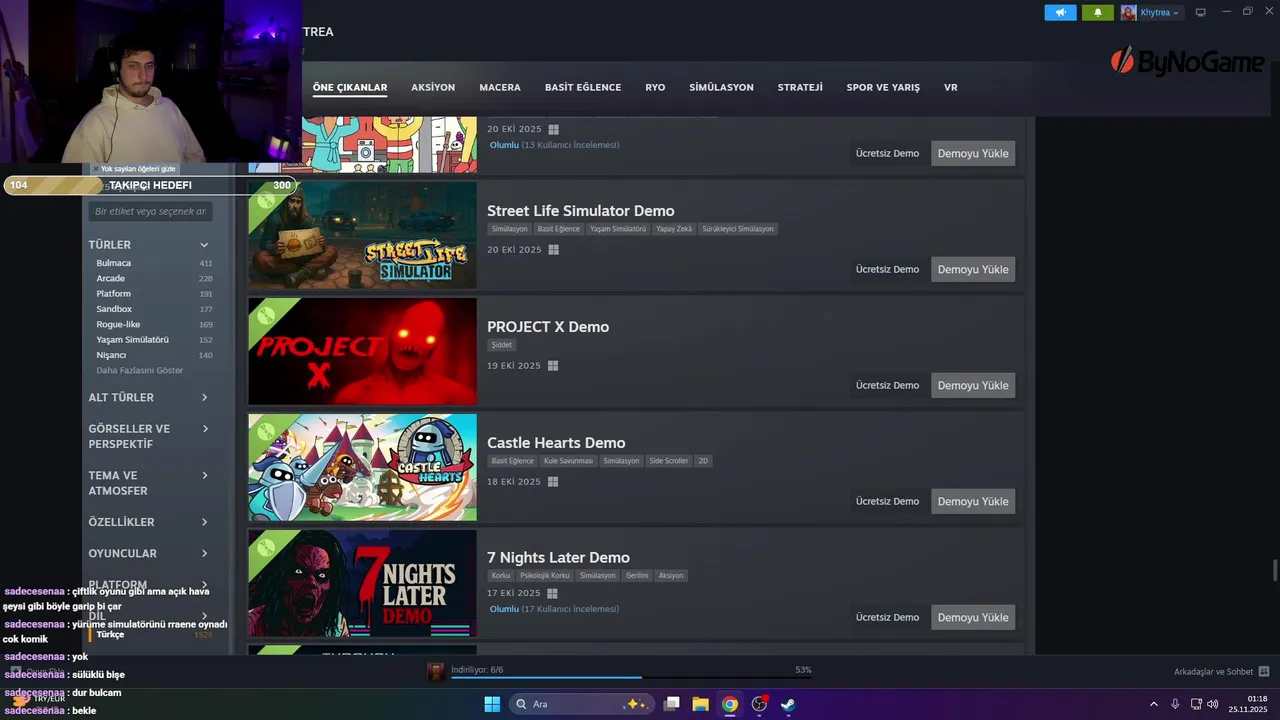Image resolution: width=1280 pixels, height=720 pixels.
Task: Open the volume tray icon
Action: [x=1213, y=704]
